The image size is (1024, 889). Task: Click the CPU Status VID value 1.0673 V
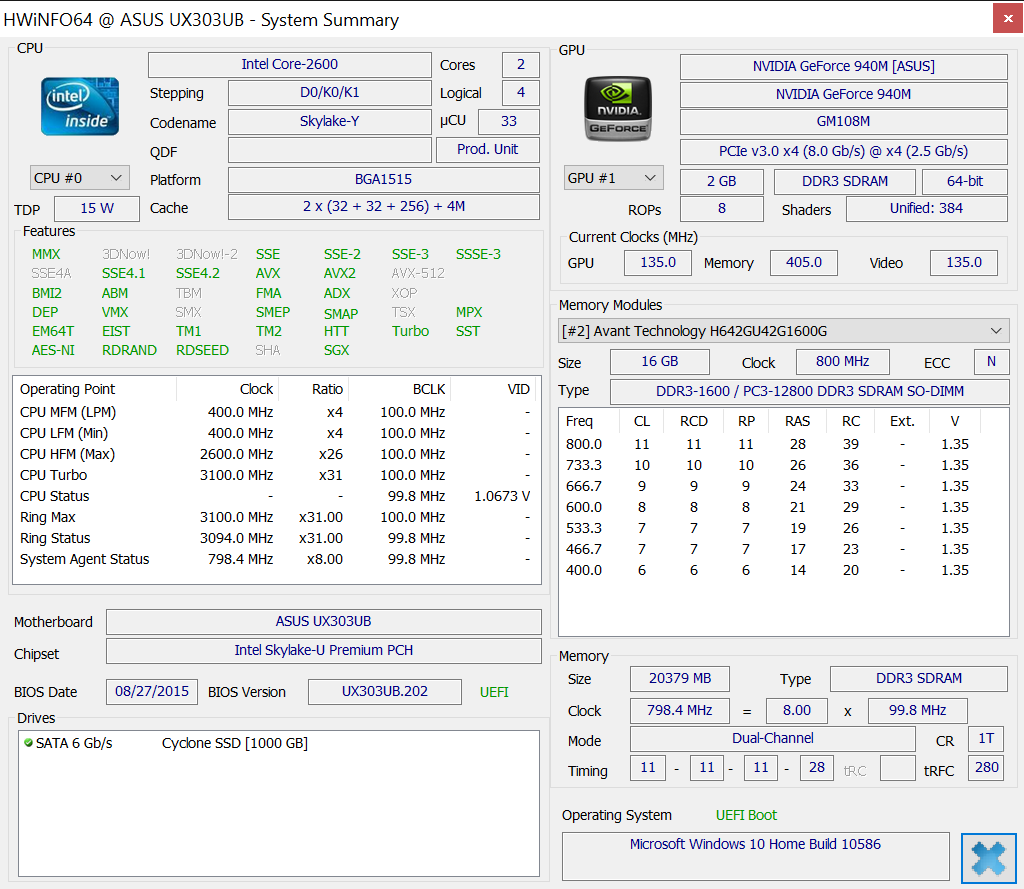click(502, 496)
